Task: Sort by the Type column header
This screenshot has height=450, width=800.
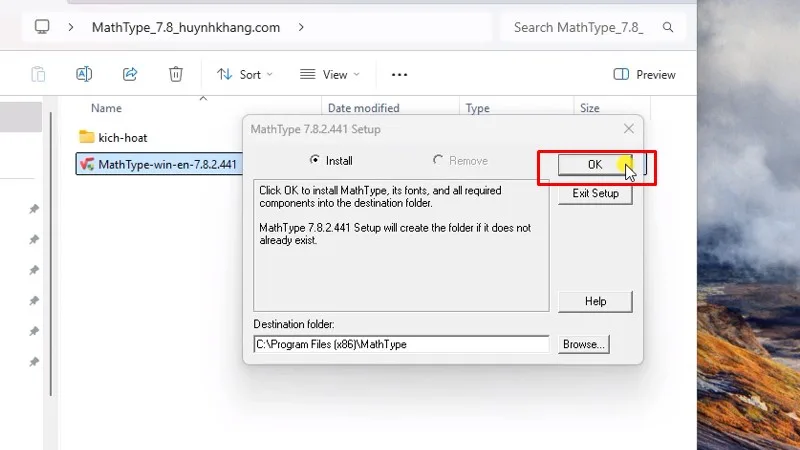Action: (x=478, y=108)
